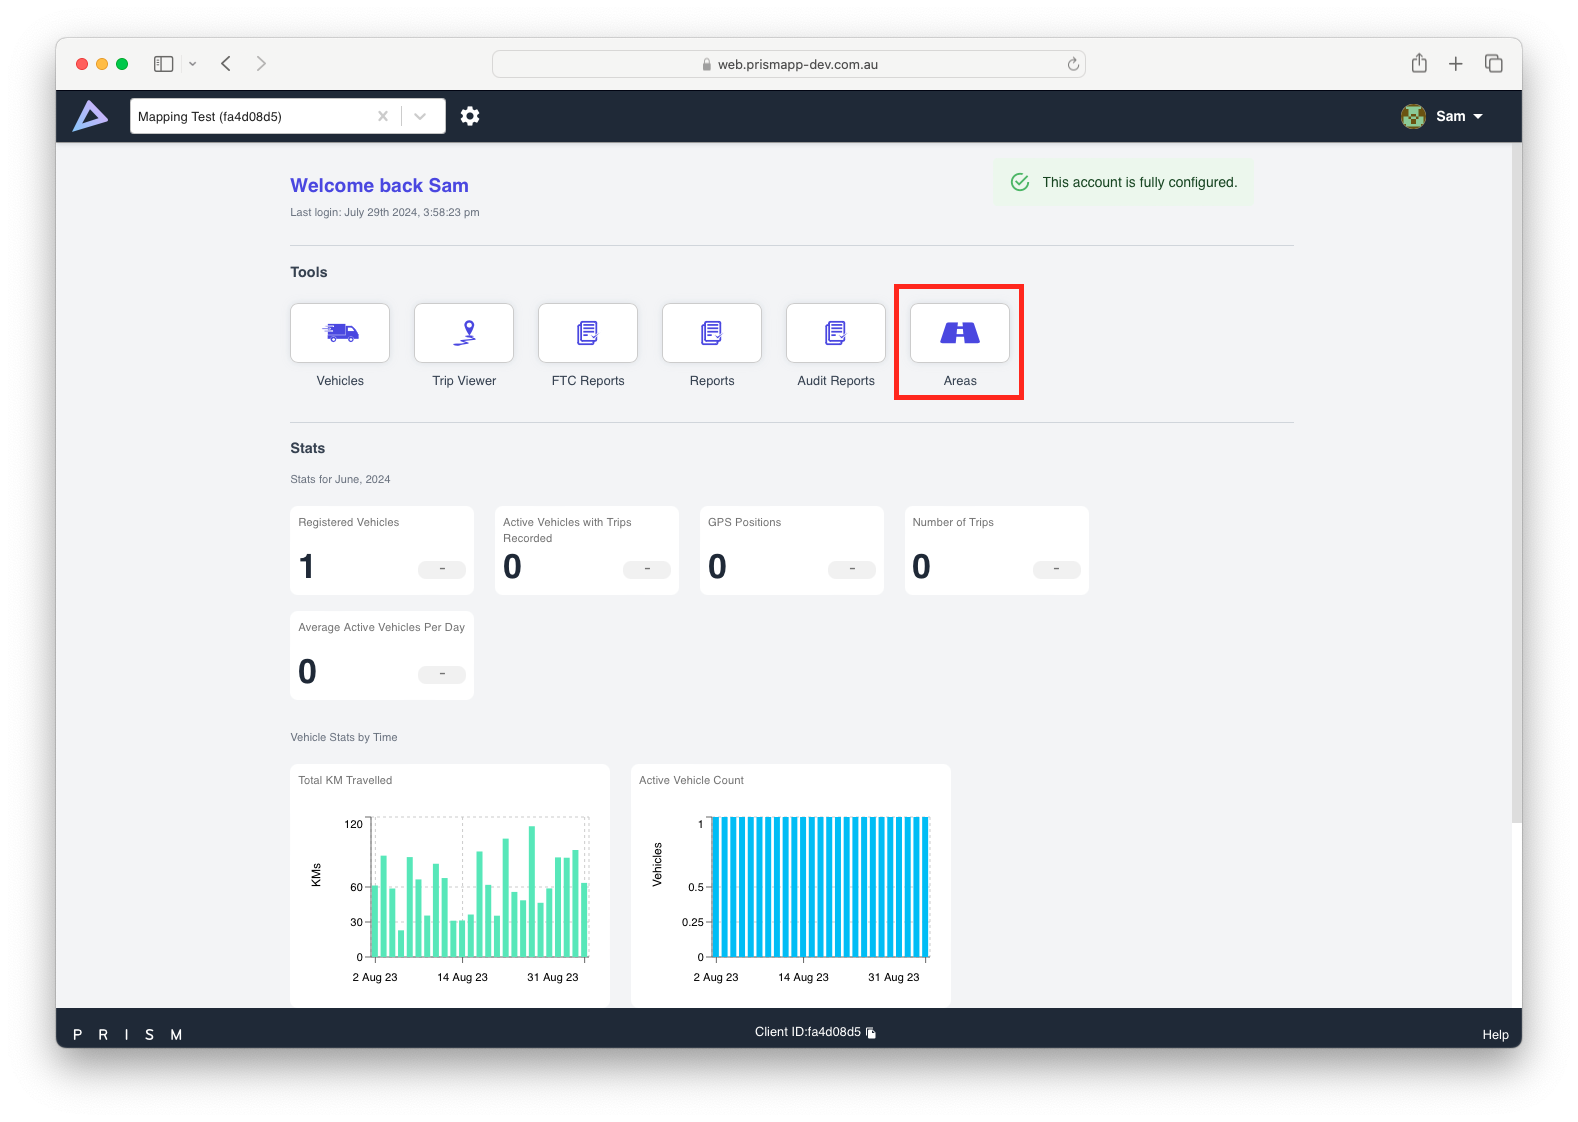Open Safari share menu

pyautogui.click(x=1419, y=64)
